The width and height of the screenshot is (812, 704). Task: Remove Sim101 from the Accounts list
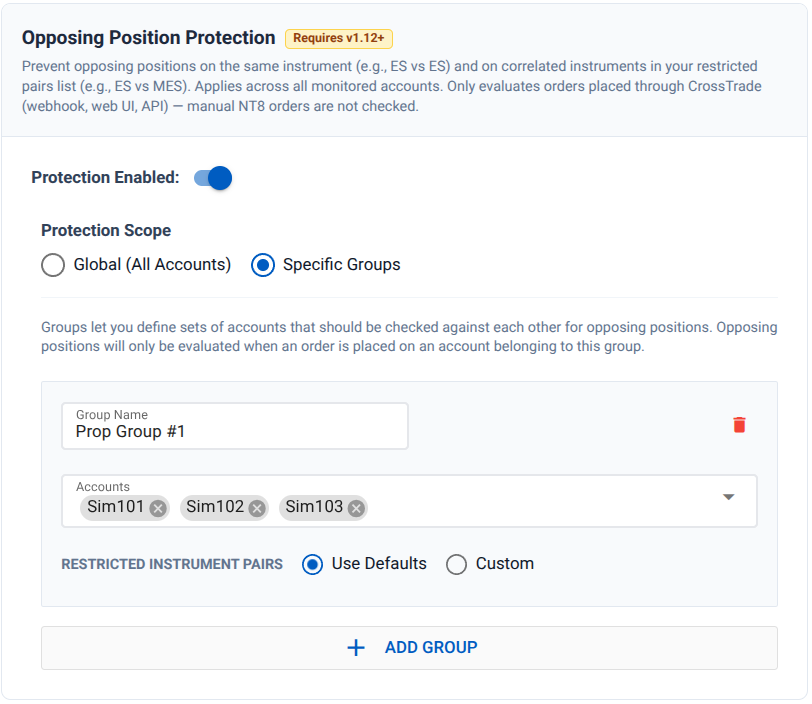click(x=157, y=508)
